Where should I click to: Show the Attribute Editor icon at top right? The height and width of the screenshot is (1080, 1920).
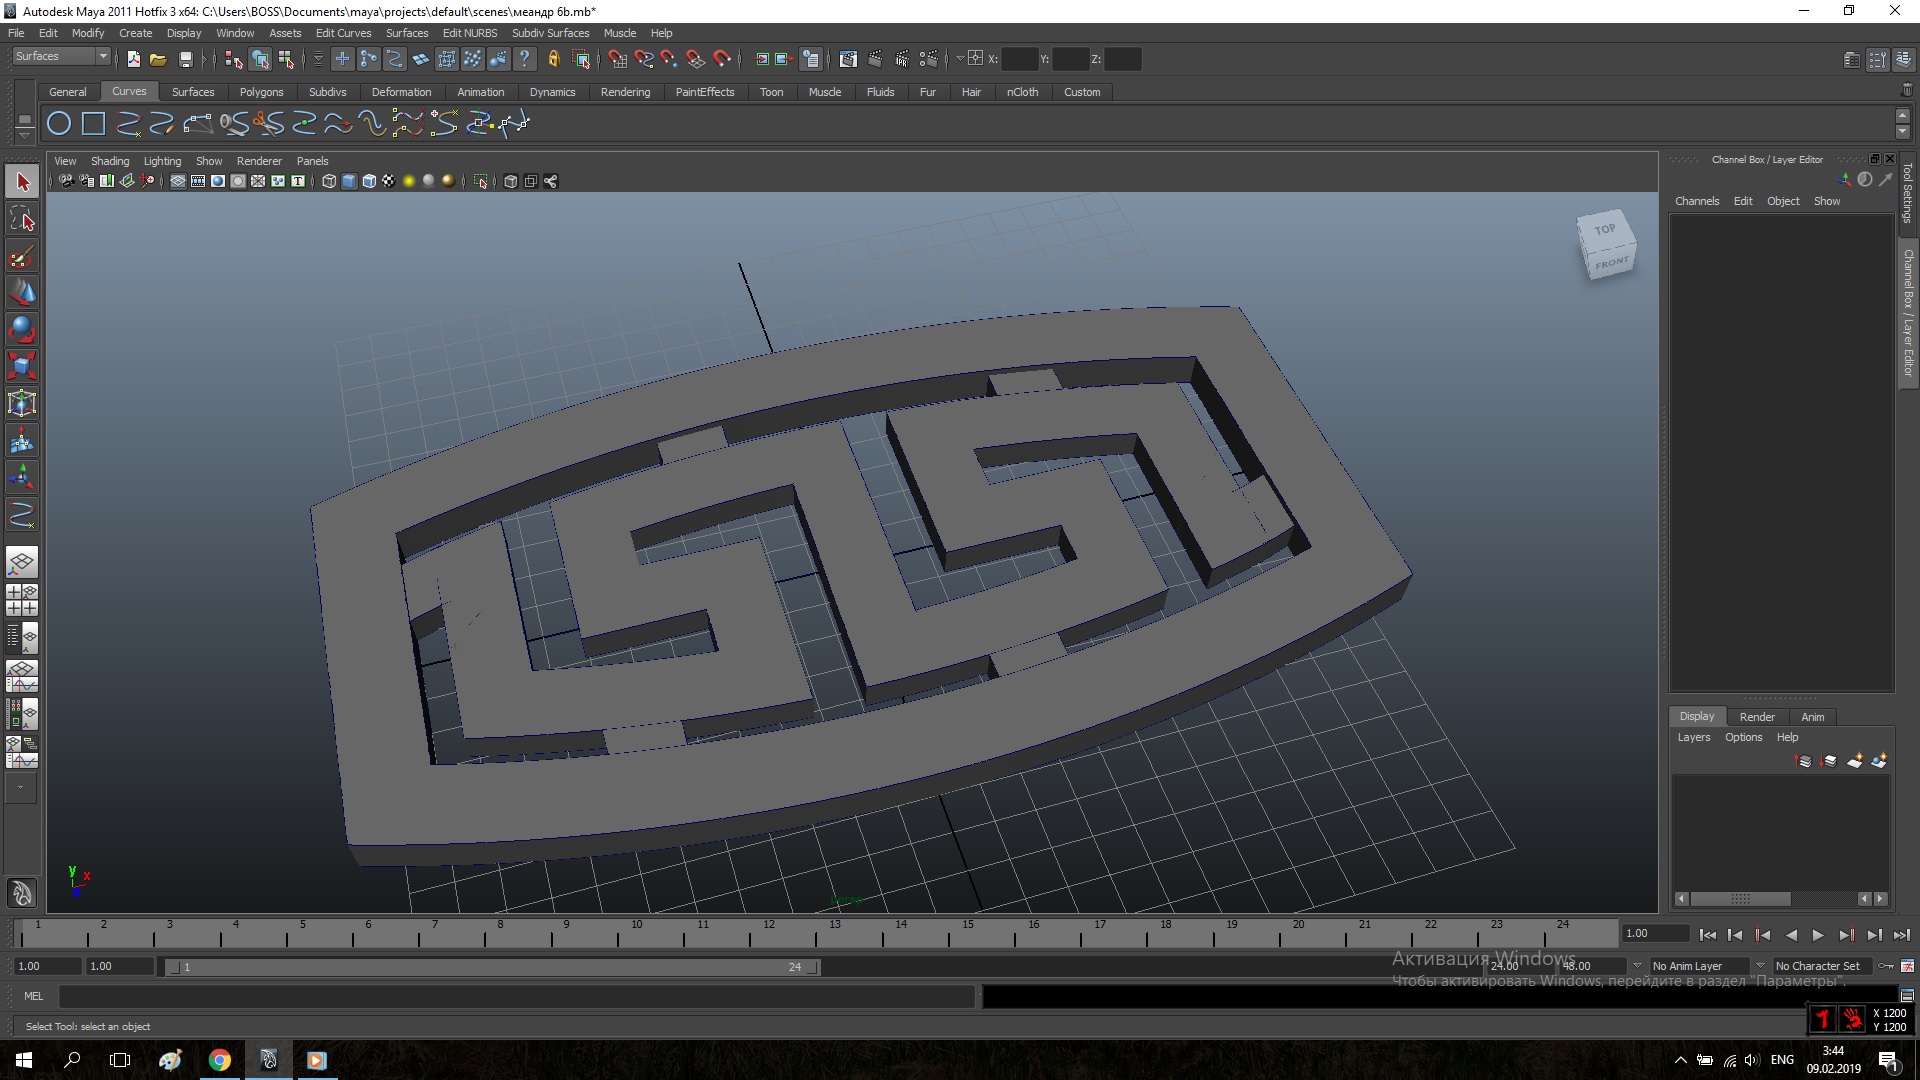pyautogui.click(x=1852, y=59)
